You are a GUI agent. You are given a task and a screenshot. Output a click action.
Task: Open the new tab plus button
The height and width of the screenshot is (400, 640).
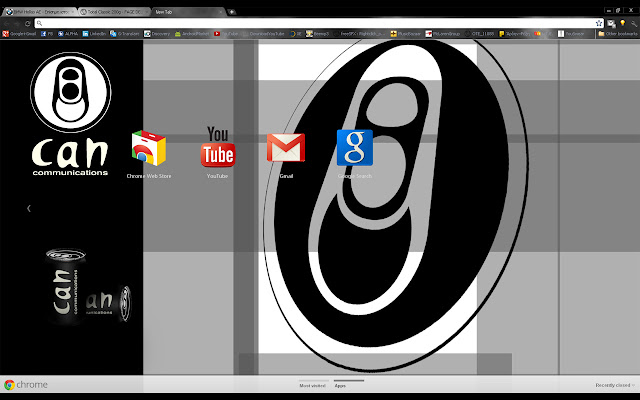tap(231, 12)
